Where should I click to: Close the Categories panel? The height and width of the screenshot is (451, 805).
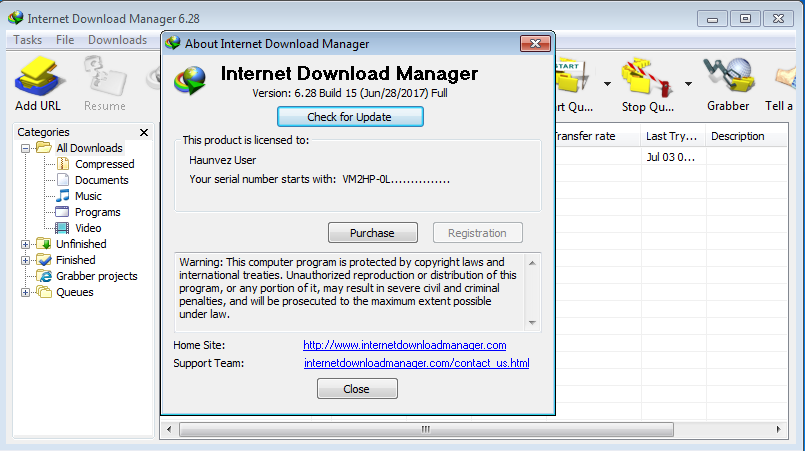(144, 133)
